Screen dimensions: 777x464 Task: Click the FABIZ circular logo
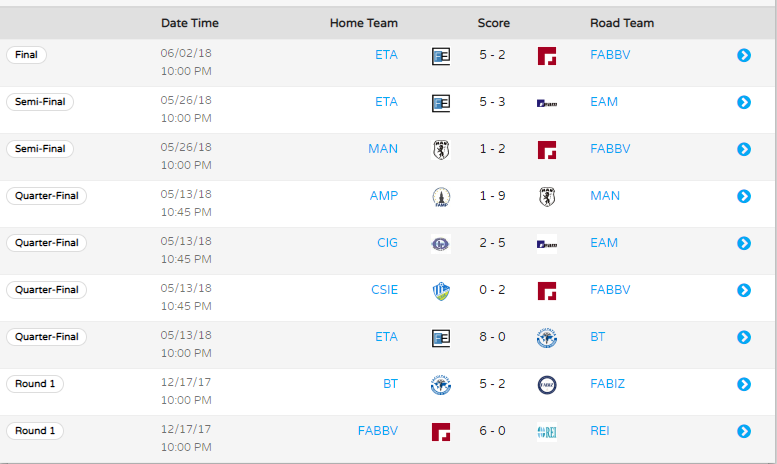pos(547,385)
